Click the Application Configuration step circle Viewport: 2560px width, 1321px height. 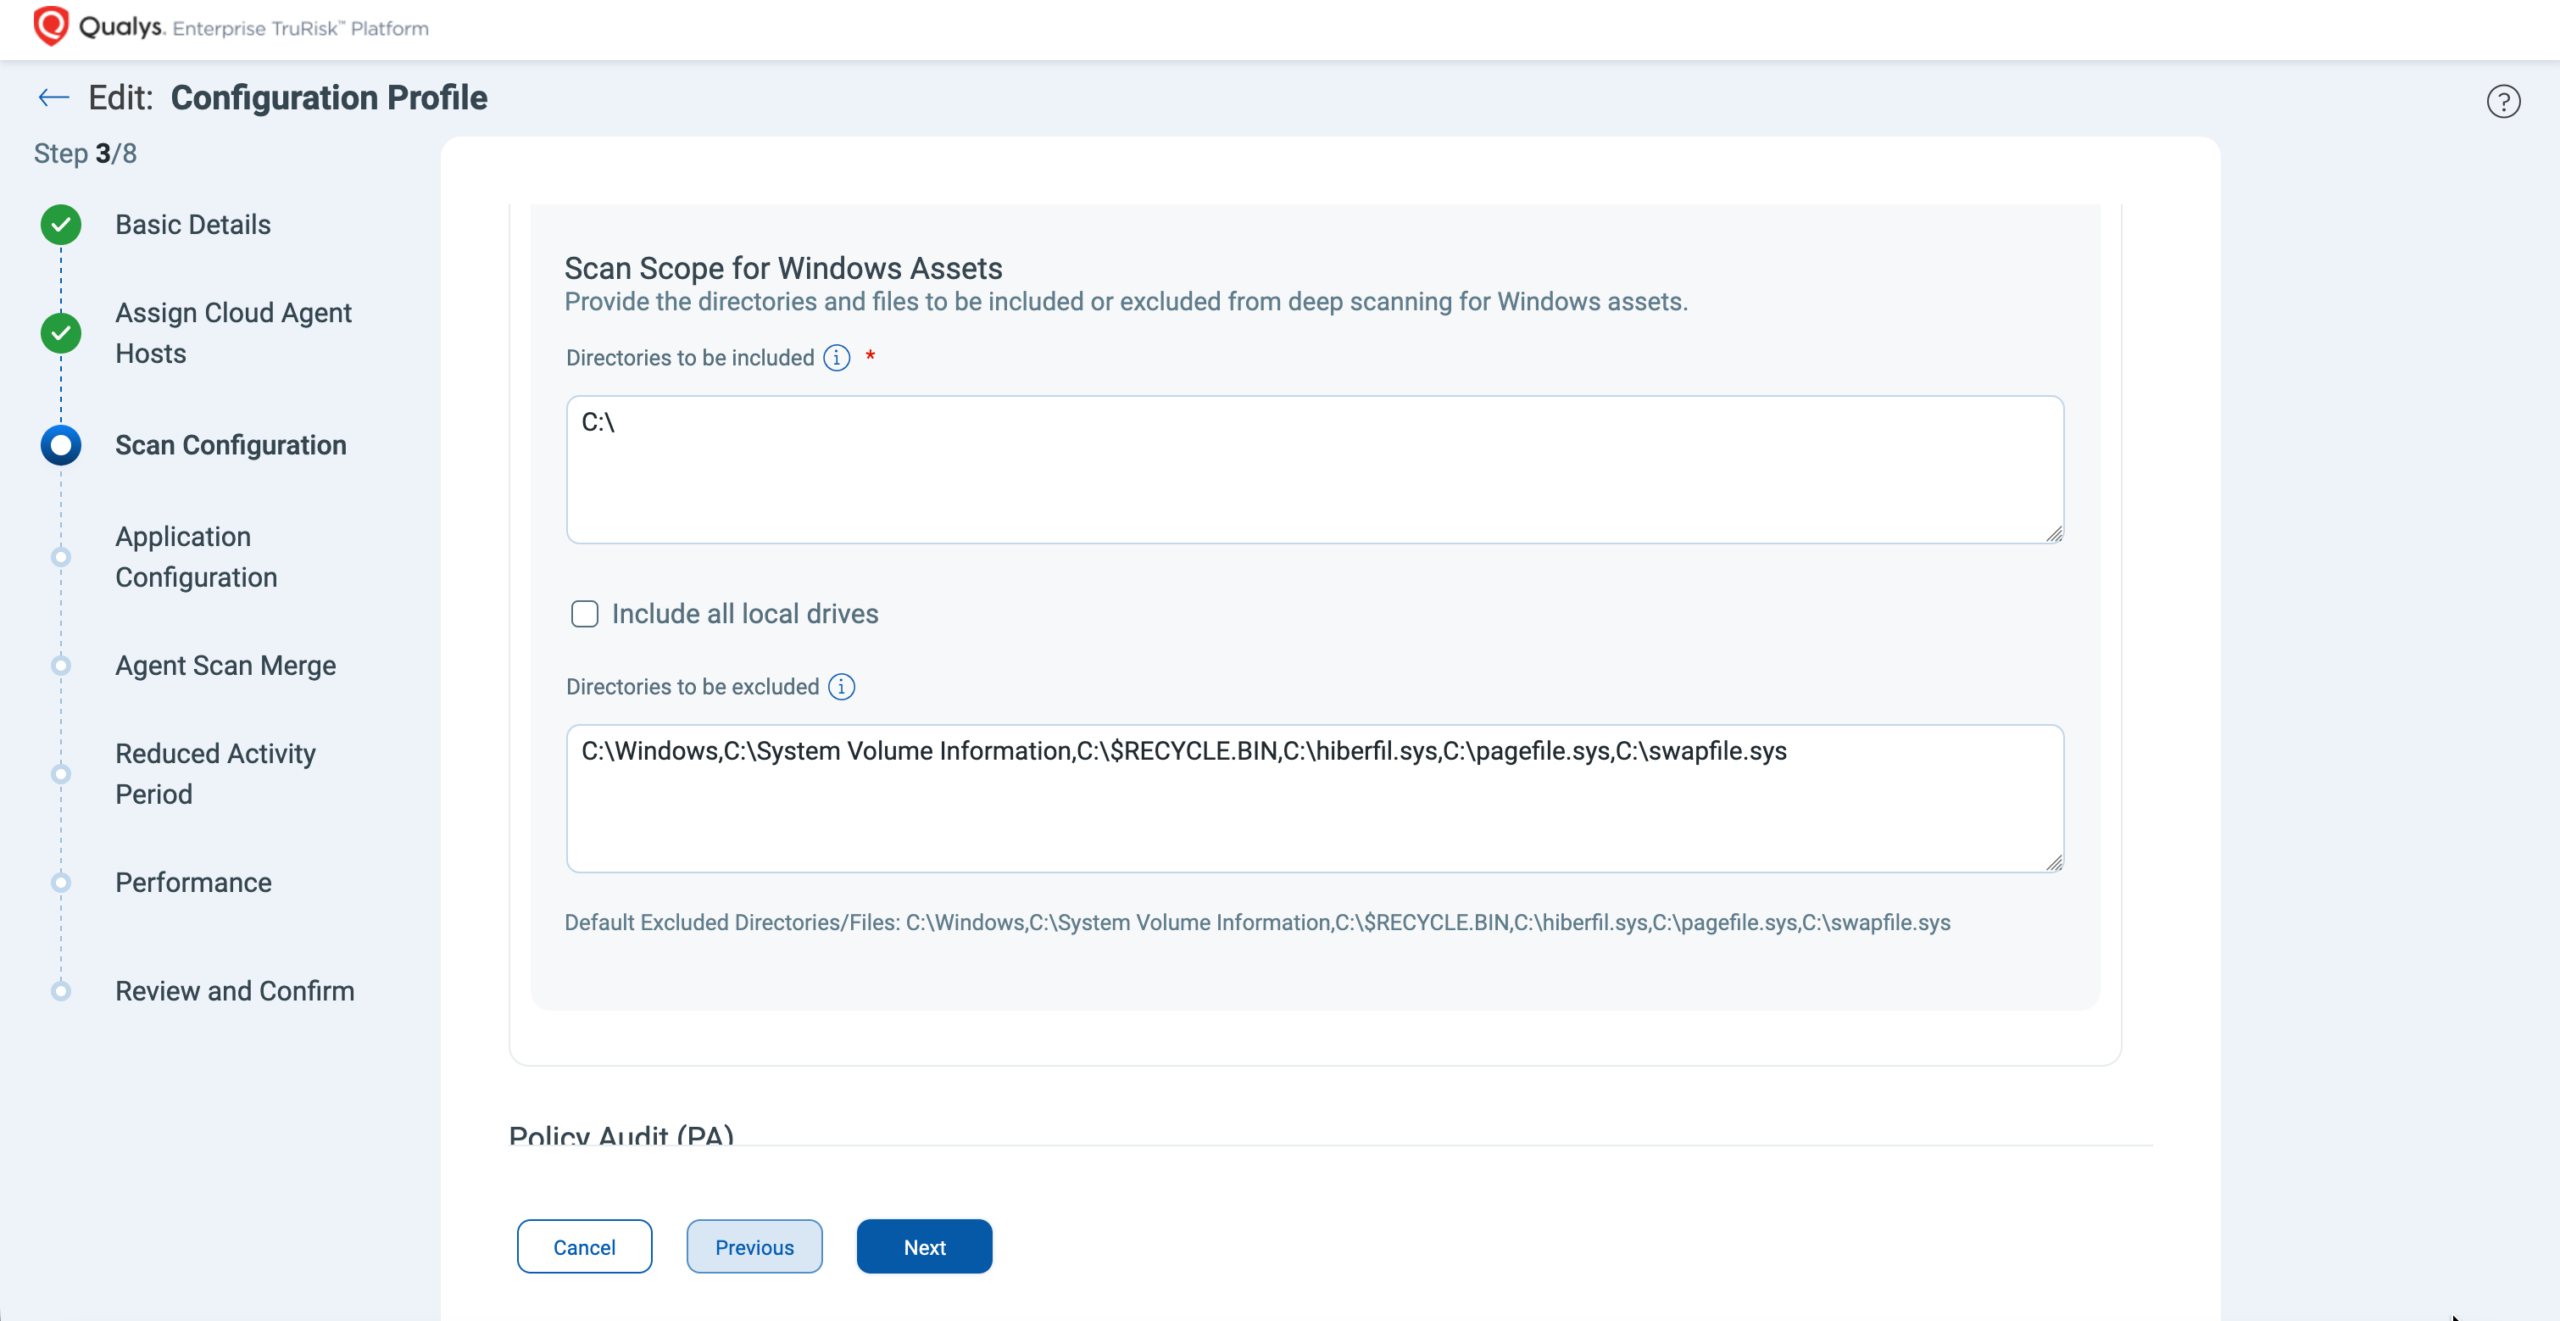tap(61, 557)
